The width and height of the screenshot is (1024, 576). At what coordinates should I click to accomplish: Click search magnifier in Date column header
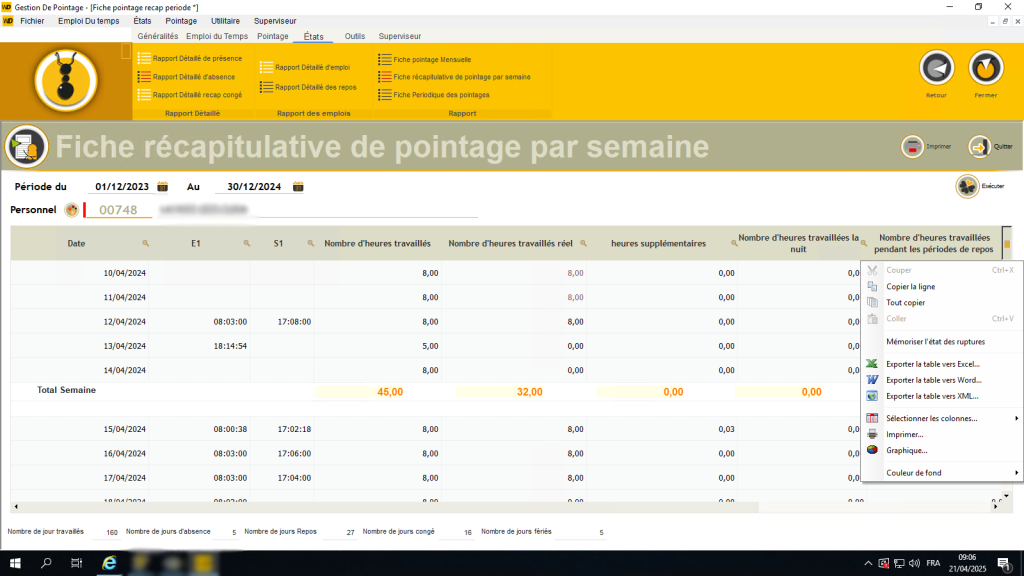[x=145, y=243]
